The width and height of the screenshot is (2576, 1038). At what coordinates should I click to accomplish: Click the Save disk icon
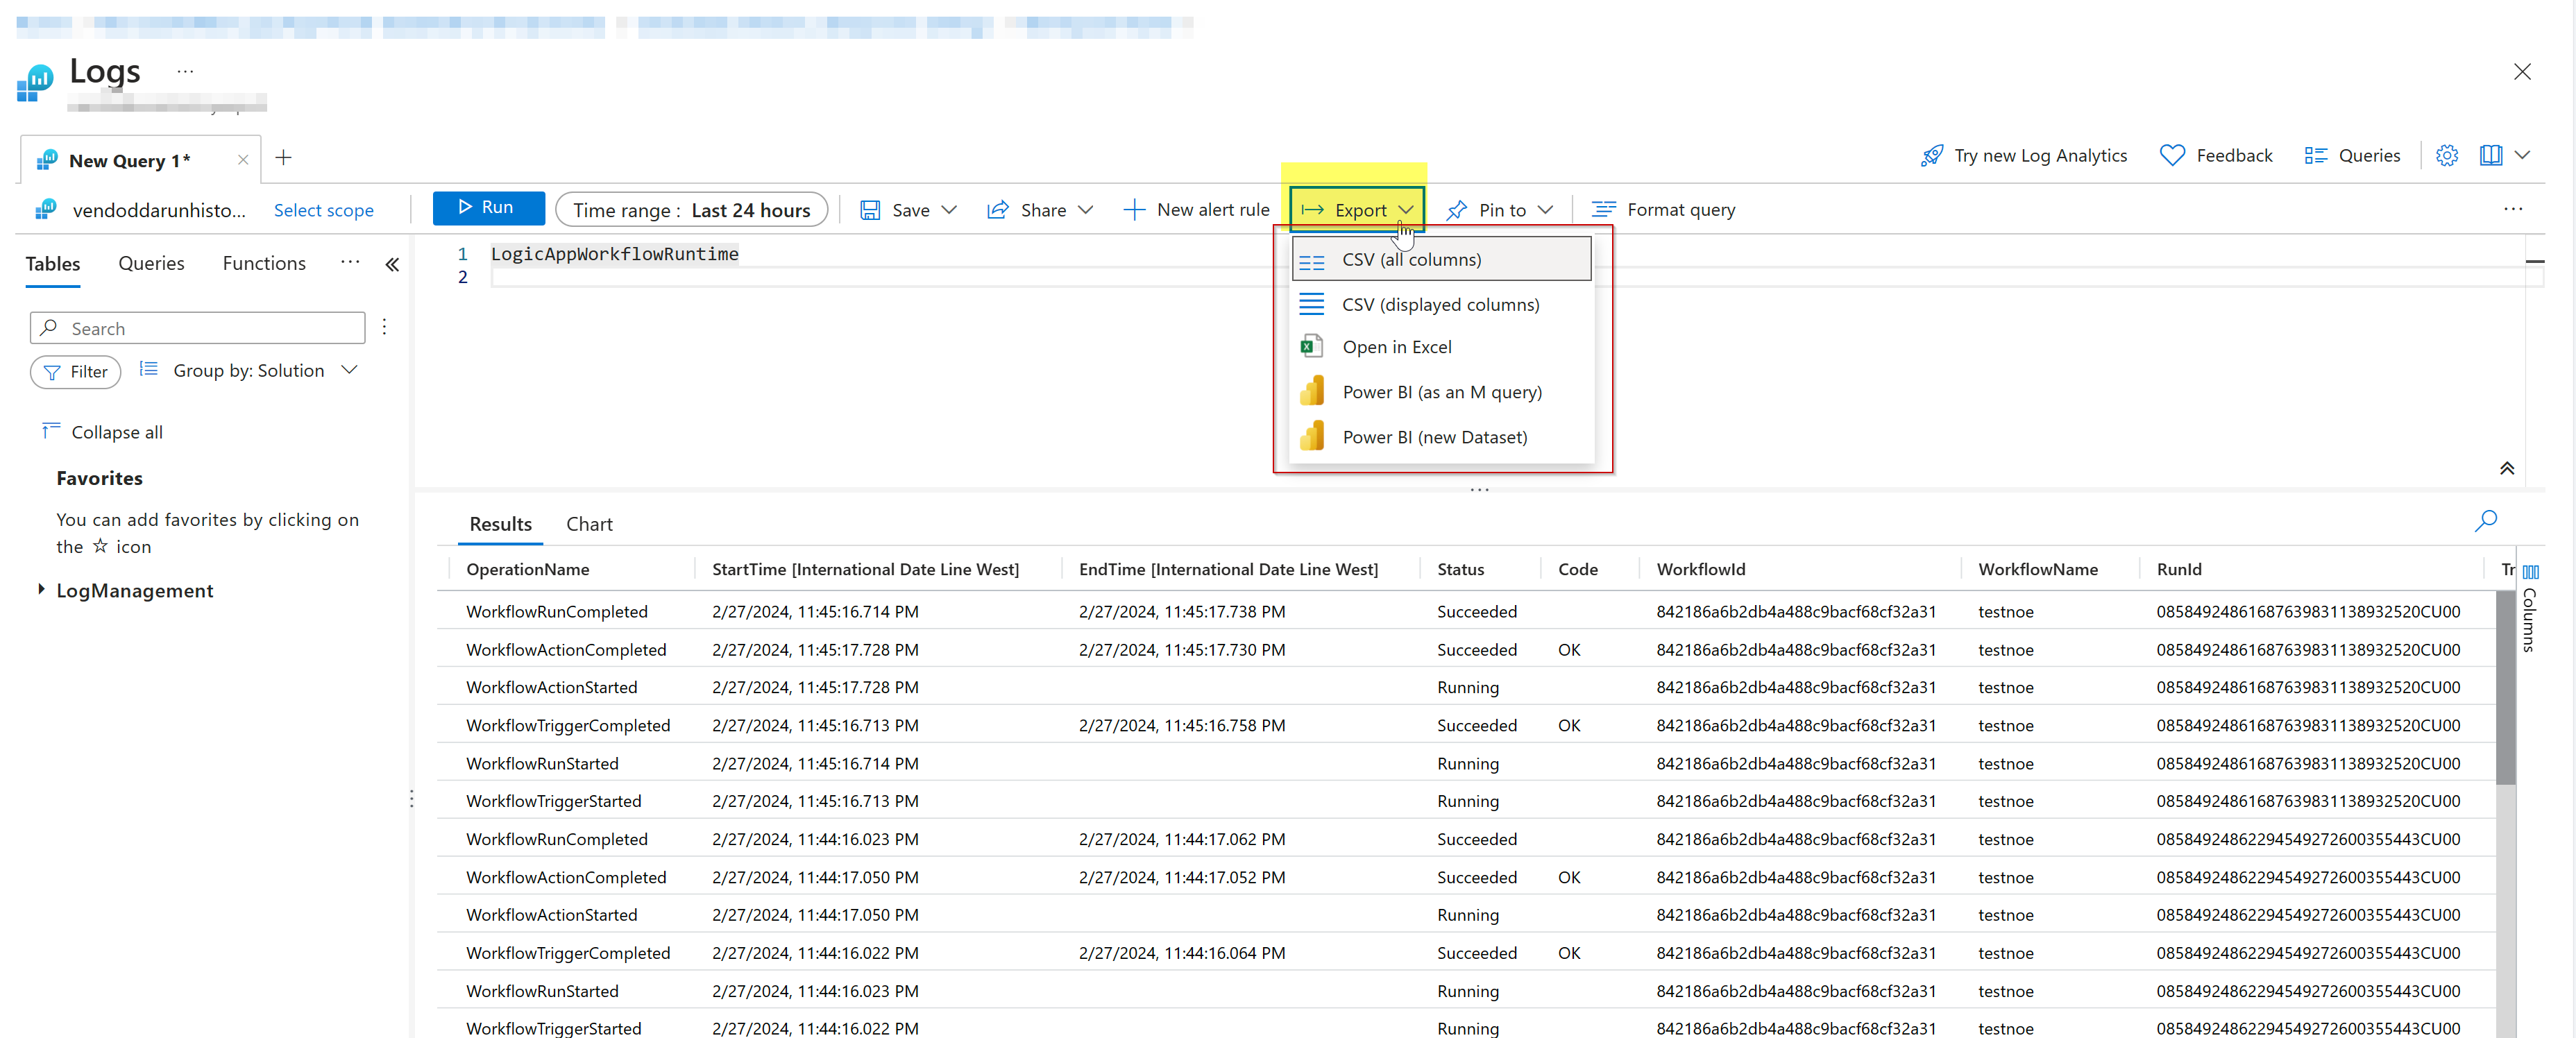click(x=870, y=210)
